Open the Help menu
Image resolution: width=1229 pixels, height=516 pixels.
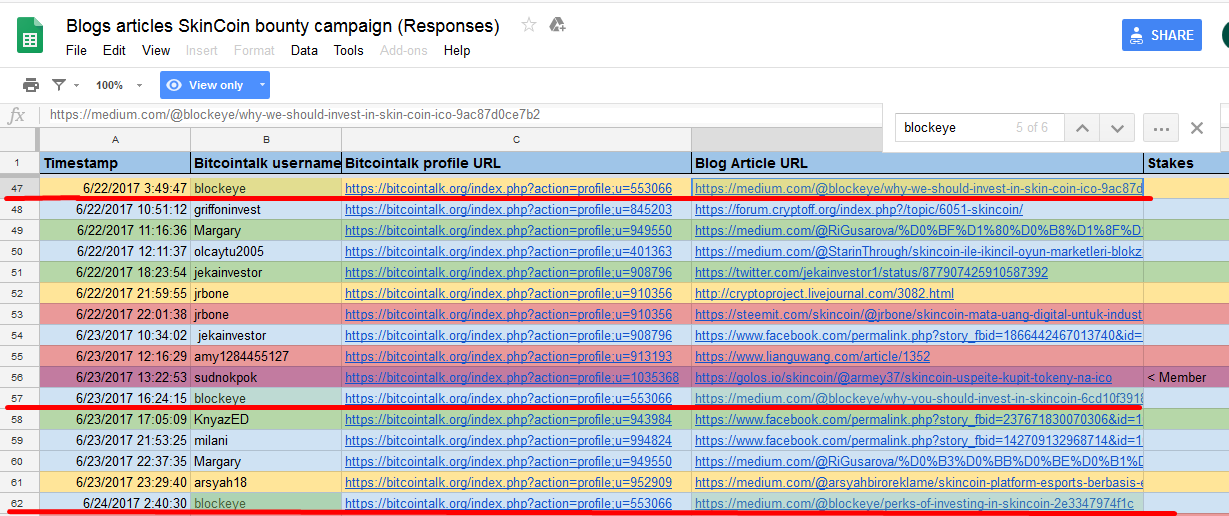(x=457, y=50)
